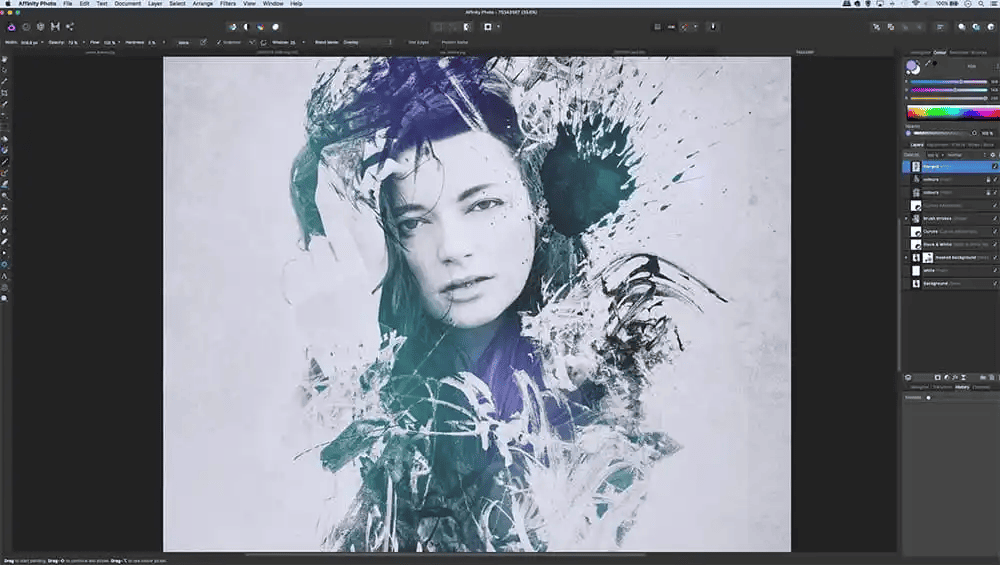Enable the Stabiliser checkbox
This screenshot has height=565, width=1000.
pyautogui.click(x=219, y=42)
